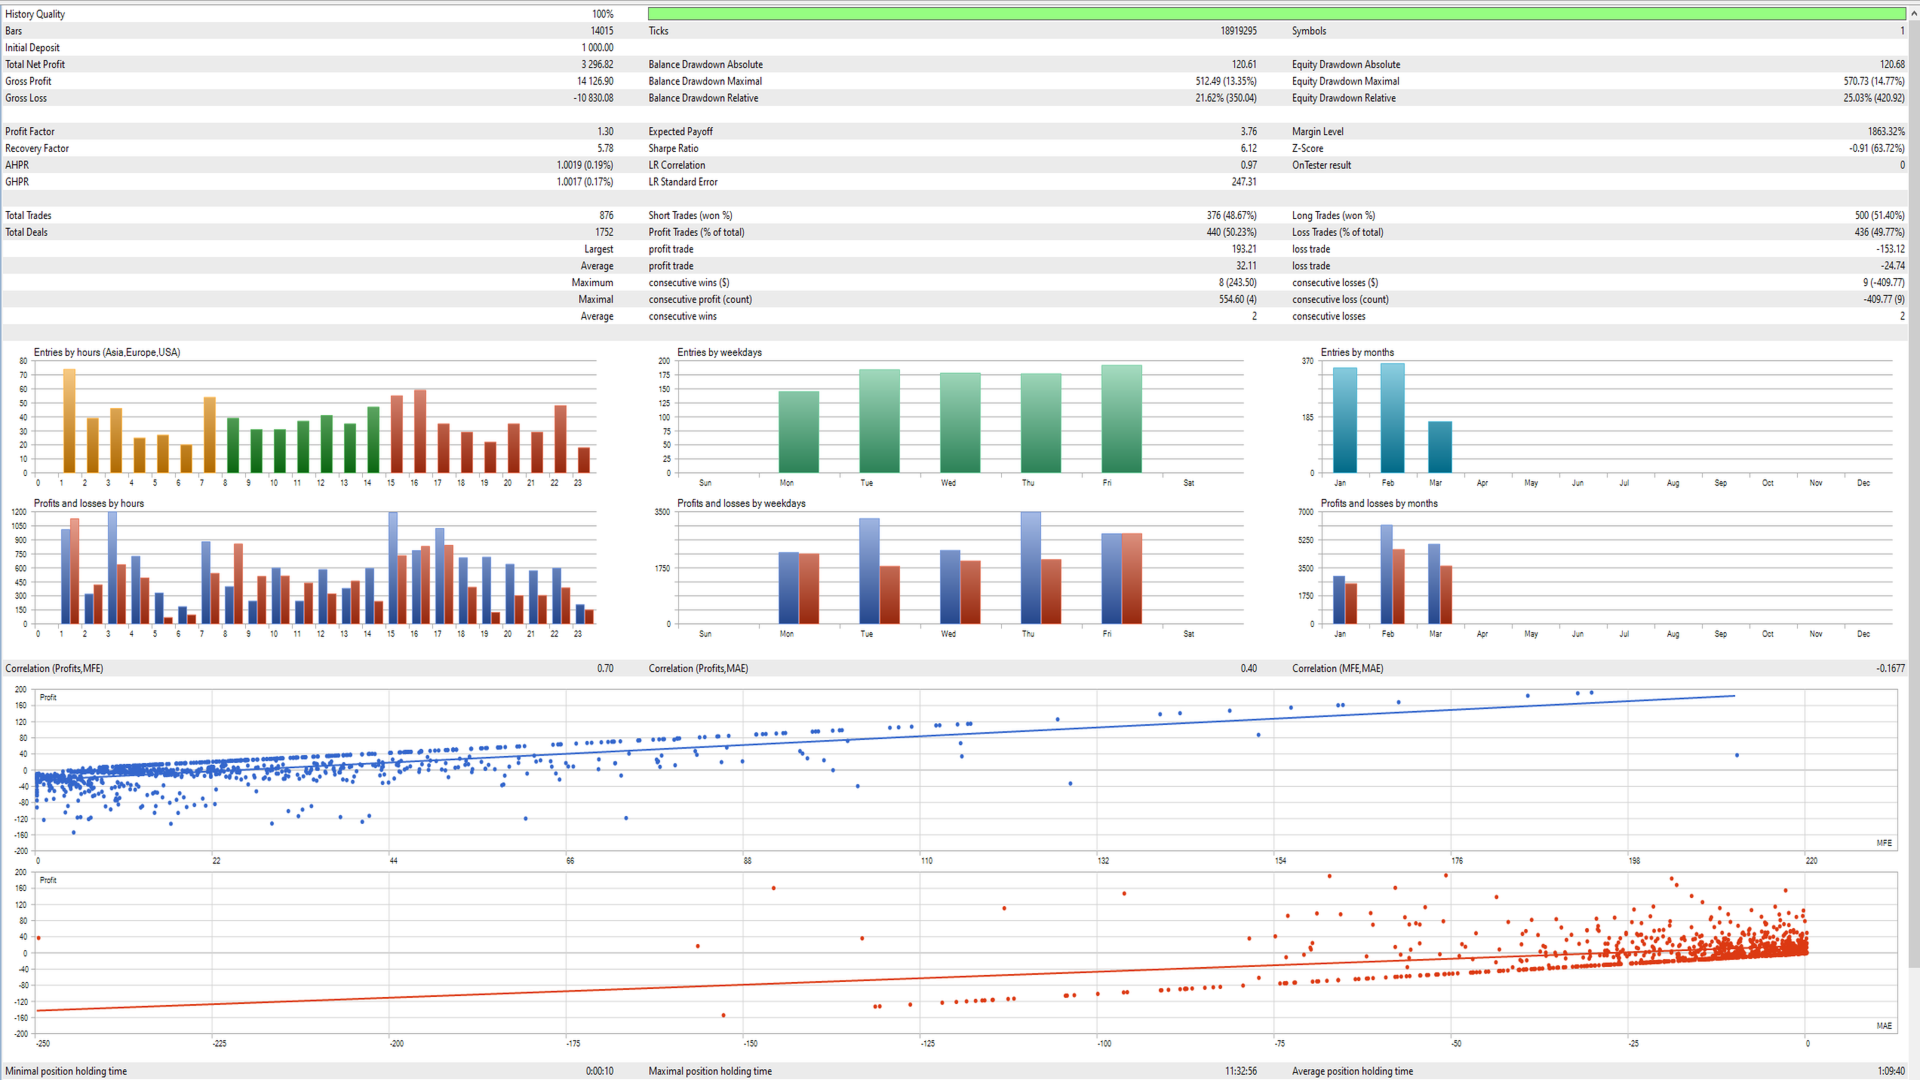The height and width of the screenshot is (1080, 1920).
Task: Click the Long Trades (won %) label
Action: [x=1332, y=216]
